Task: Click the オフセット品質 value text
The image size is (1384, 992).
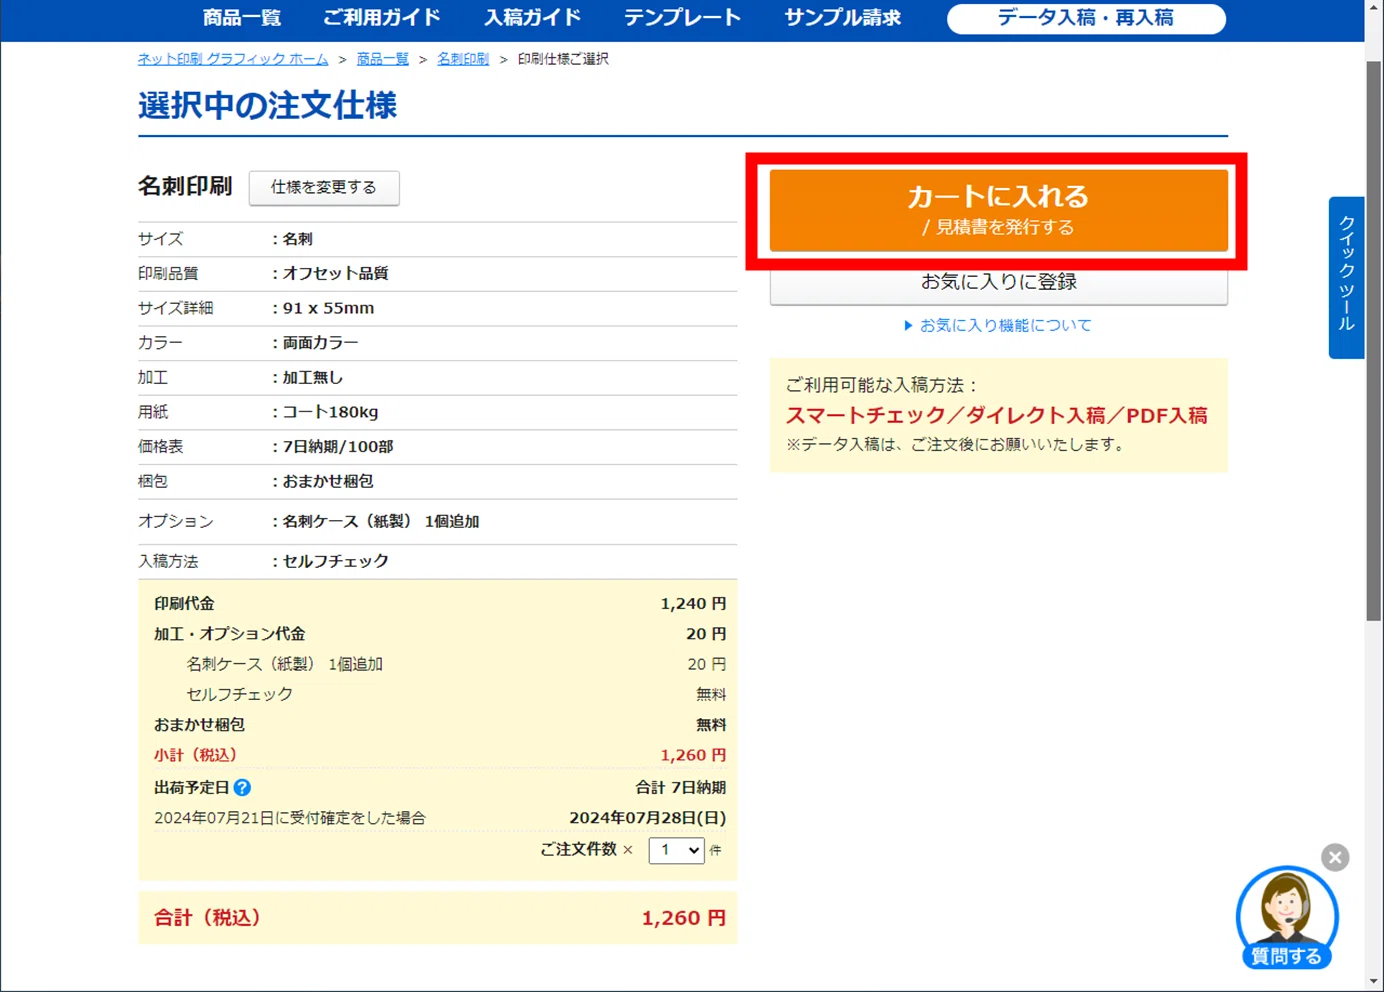Action: (335, 273)
